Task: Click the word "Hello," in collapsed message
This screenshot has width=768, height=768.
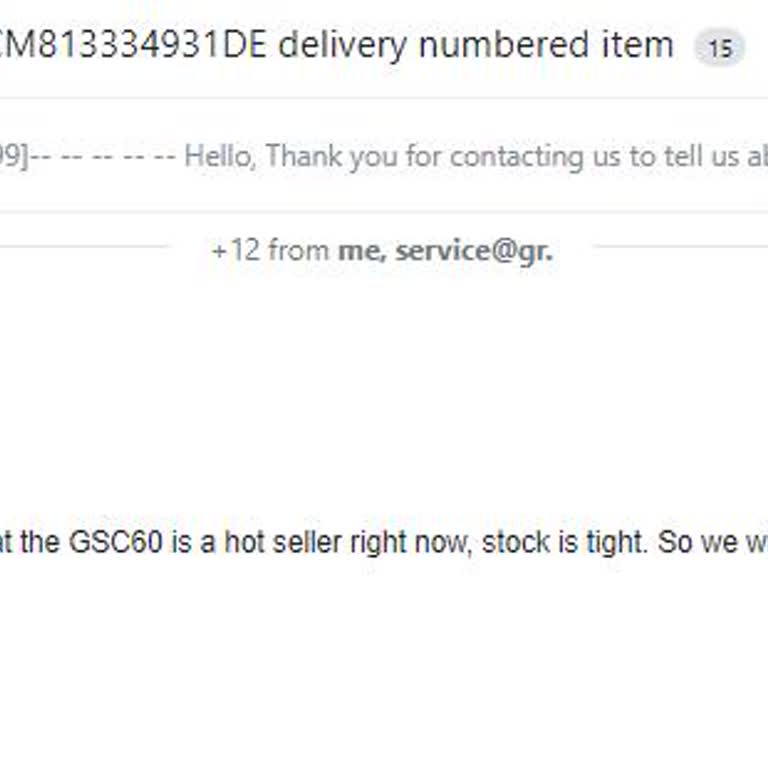Action: pyautogui.click(x=220, y=157)
